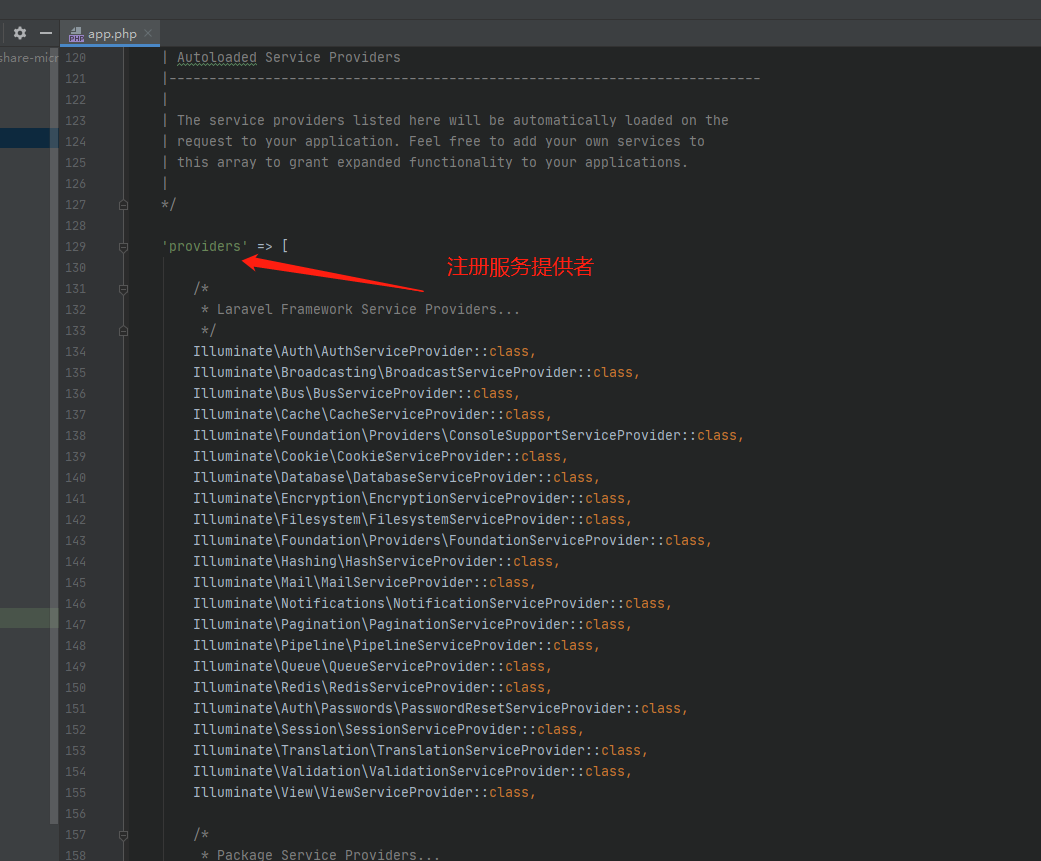The width and height of the screenshot is (1041, 861).
Task: Click the underlined word Autoloaded
Action: (217, 58)
